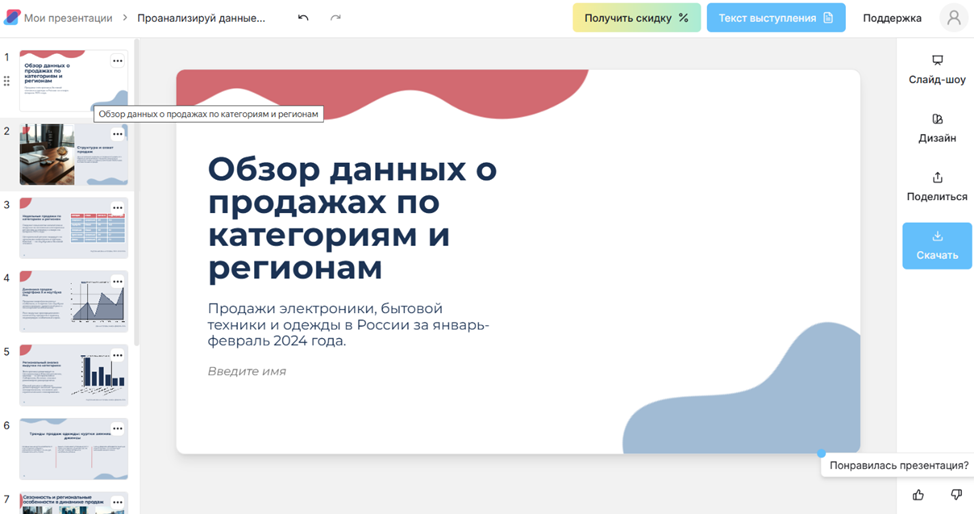Open Поддержка link
Screen dimensions: 974x514
click(x=892, y=18)
